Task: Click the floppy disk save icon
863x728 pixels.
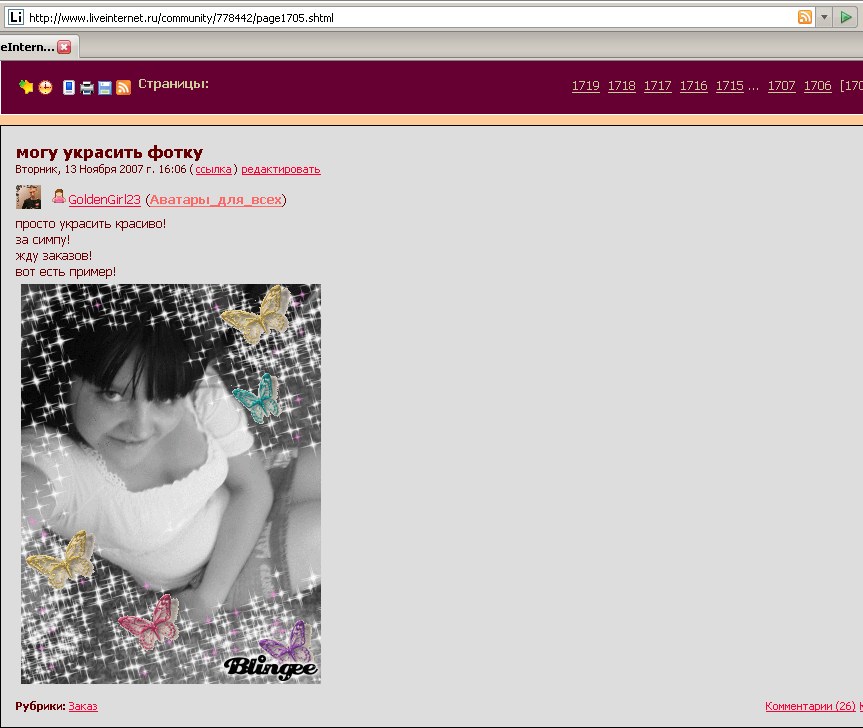Action: click(104, 88)
